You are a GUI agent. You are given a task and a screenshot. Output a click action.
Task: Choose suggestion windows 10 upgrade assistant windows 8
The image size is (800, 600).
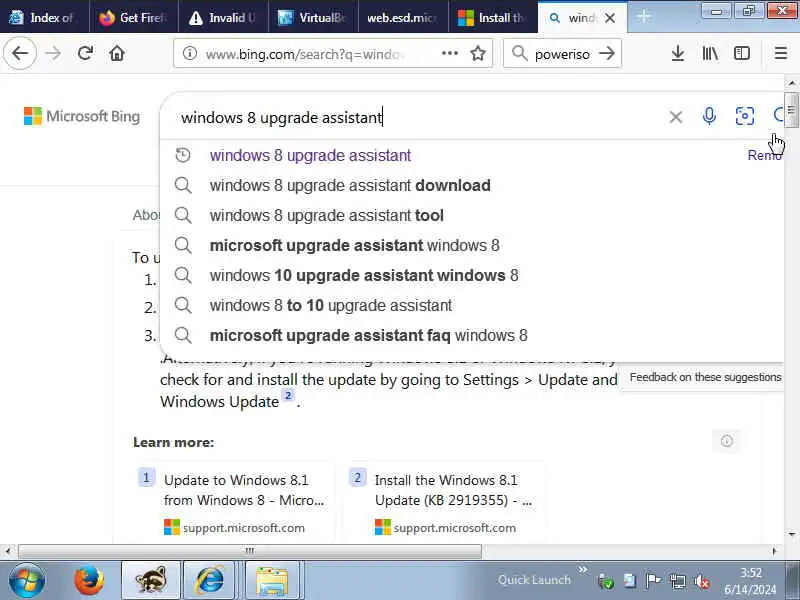(x=364, y=276)
